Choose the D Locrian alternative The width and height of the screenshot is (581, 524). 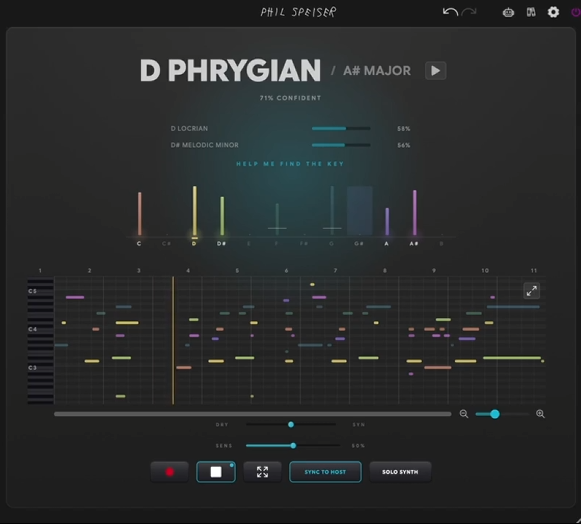189,129
